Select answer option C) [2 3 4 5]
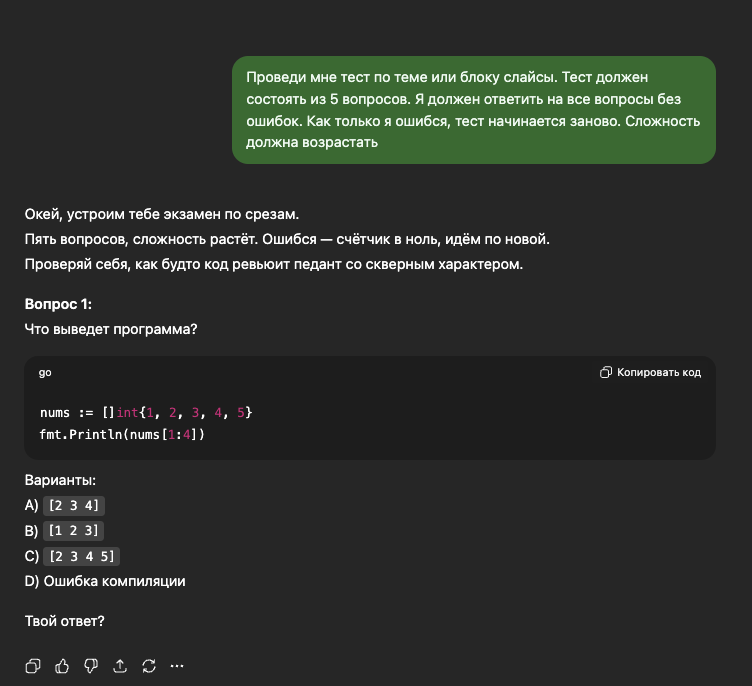Viewport: 752px width, 686px height. (x=82, y=556)
